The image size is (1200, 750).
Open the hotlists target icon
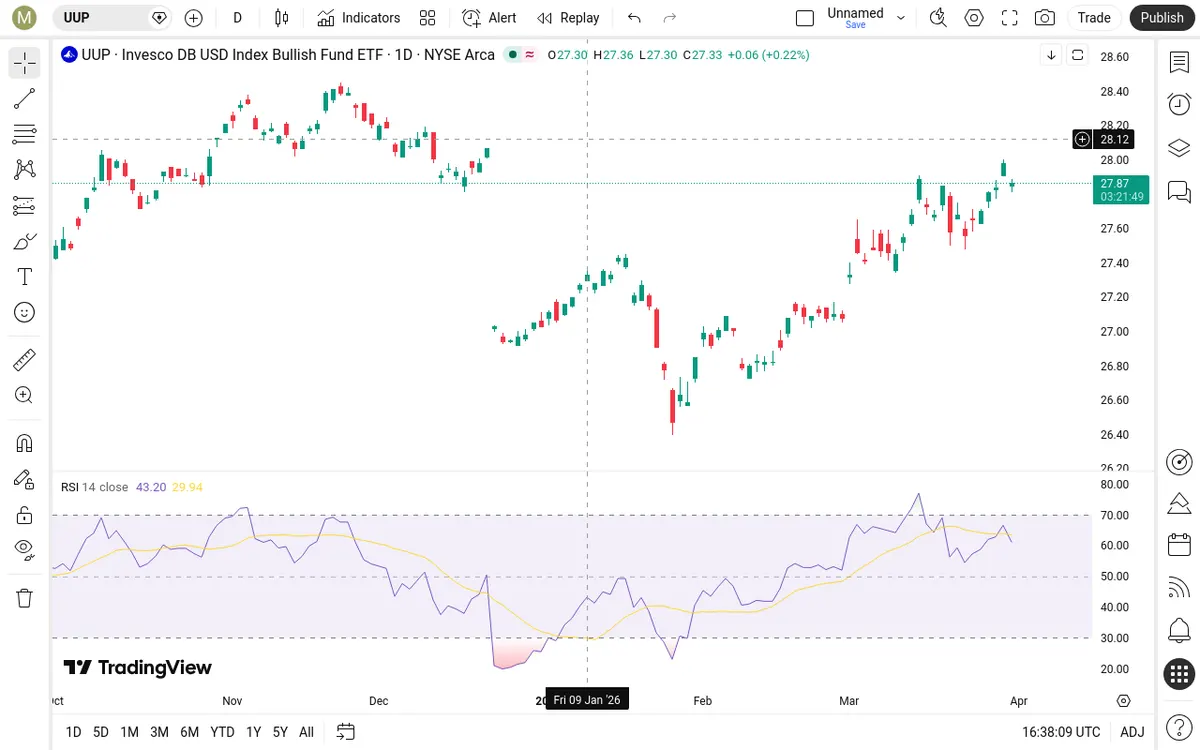click(1179, 462)
